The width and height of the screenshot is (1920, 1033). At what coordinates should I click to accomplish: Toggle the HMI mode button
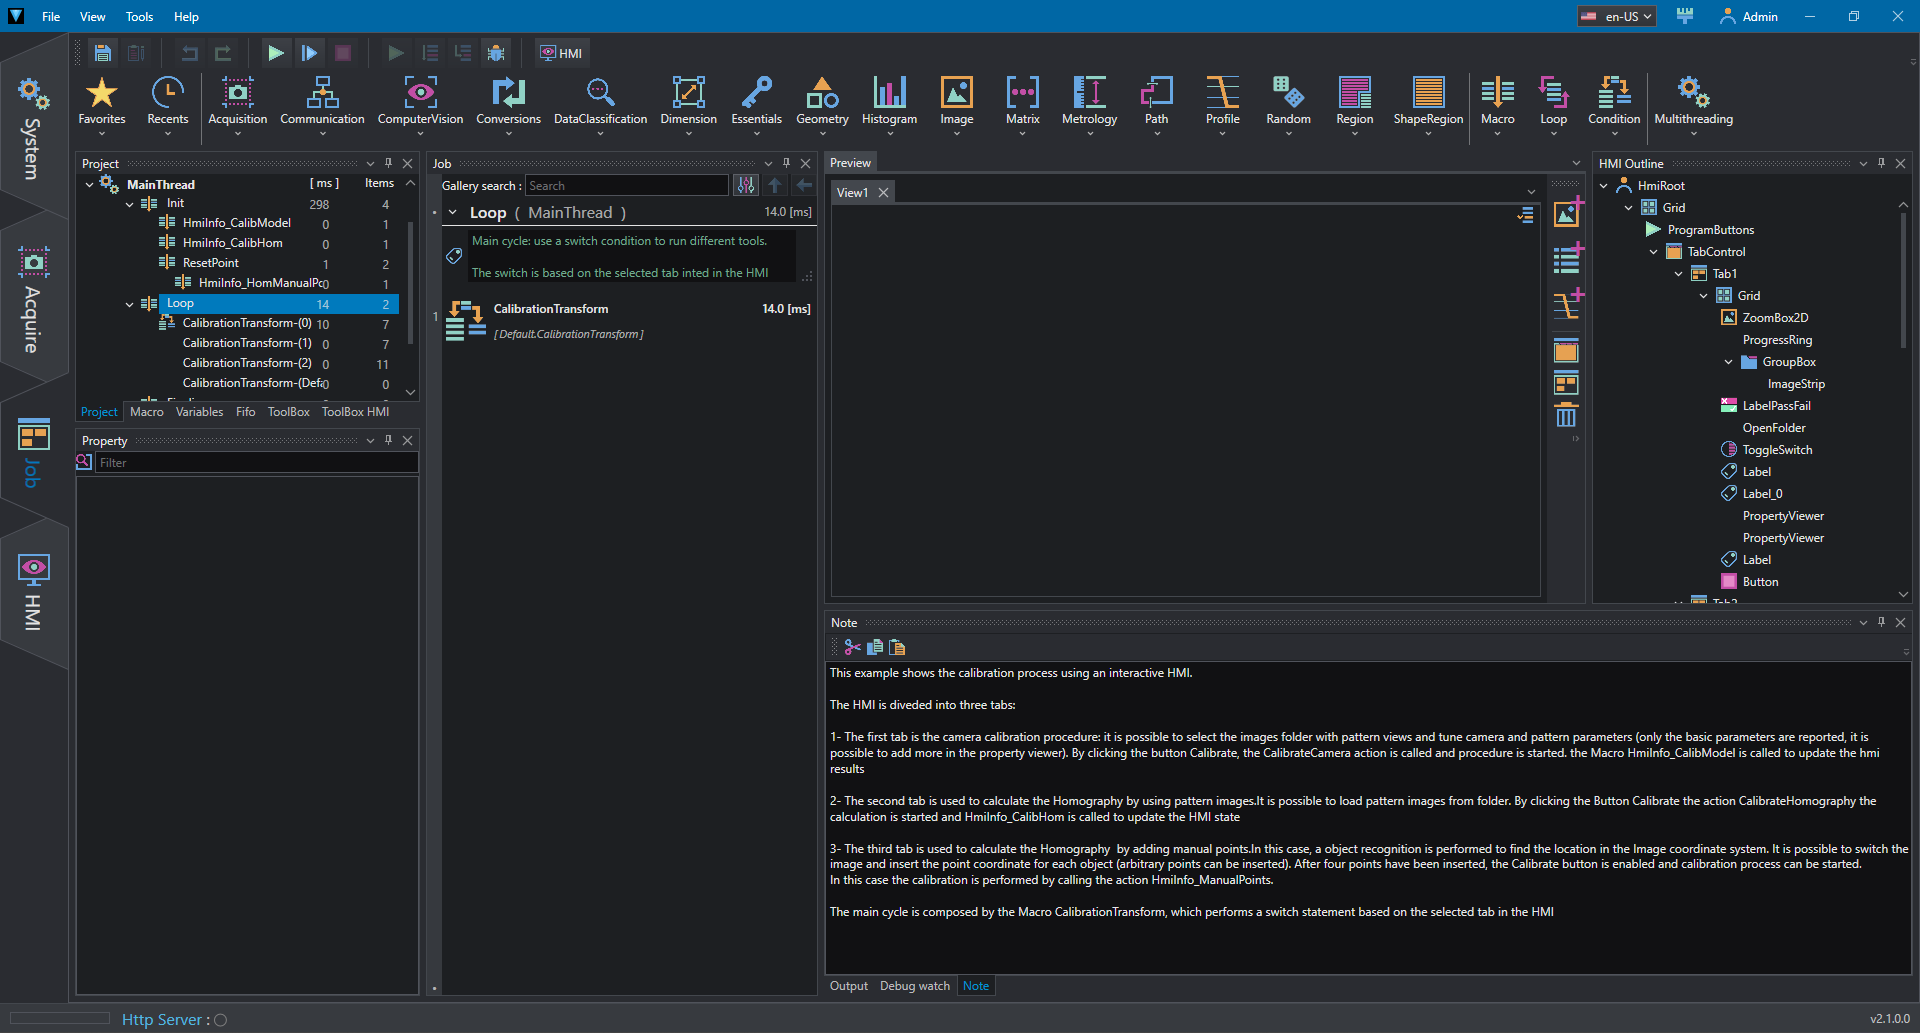click(x=561, y=53)
